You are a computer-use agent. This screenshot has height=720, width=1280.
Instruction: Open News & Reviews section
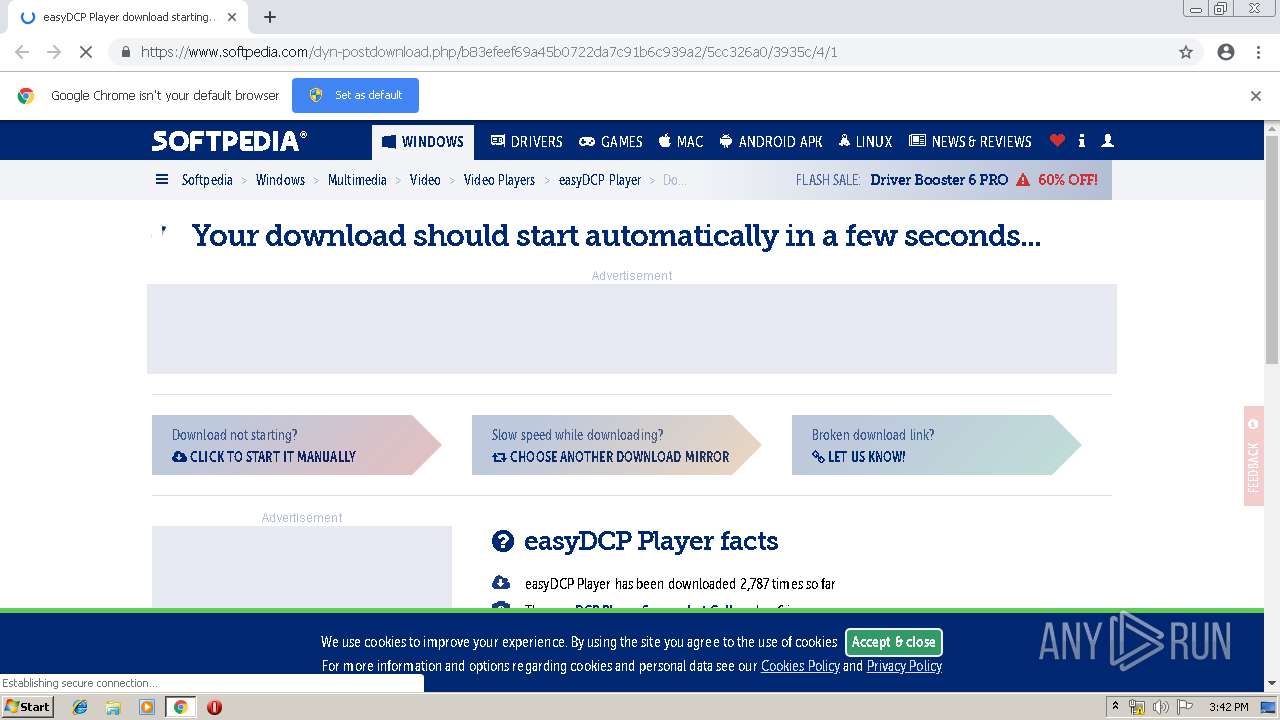970,142
